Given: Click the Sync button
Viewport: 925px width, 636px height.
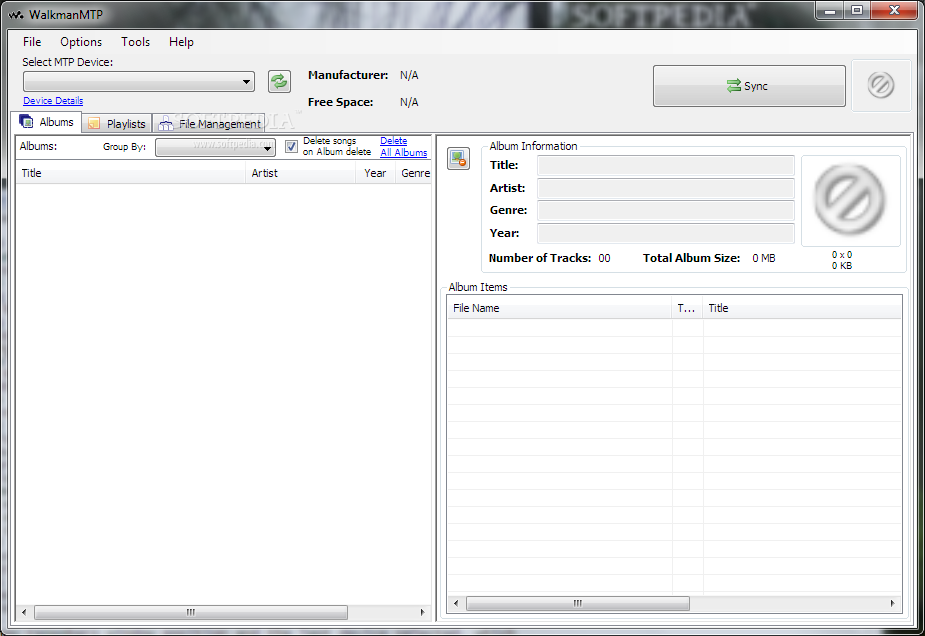Looking at the screenshot, I should pyautogui.click(x=749, y=86).
